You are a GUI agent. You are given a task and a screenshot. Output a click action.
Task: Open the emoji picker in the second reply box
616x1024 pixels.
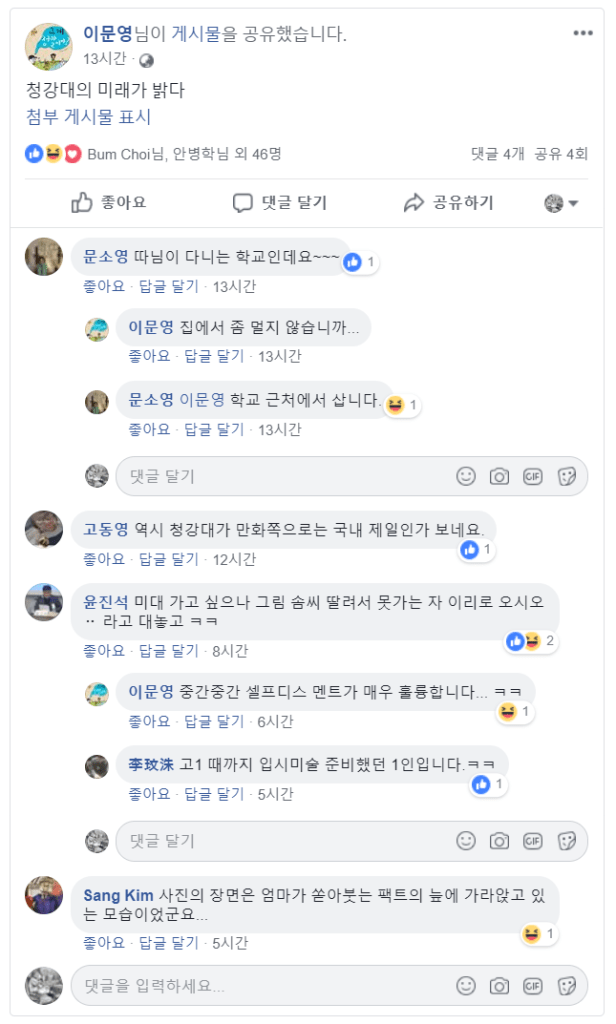(x=466, y=840)
